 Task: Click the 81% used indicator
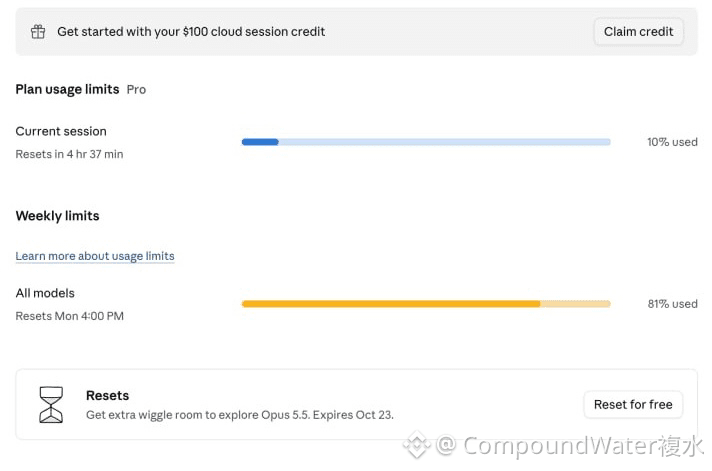672,304
